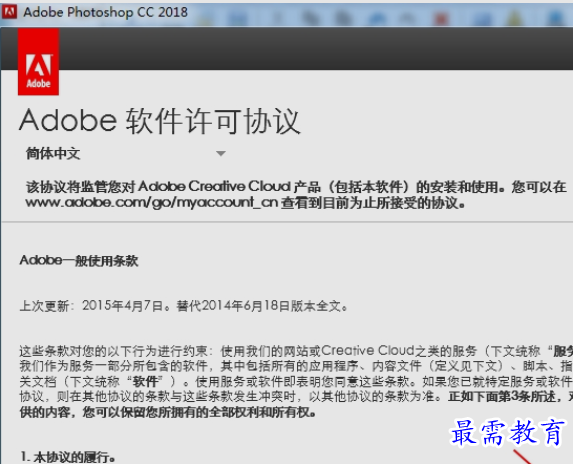Click the Adobe Photoshop CC 2018 window title

pos(105,12)
